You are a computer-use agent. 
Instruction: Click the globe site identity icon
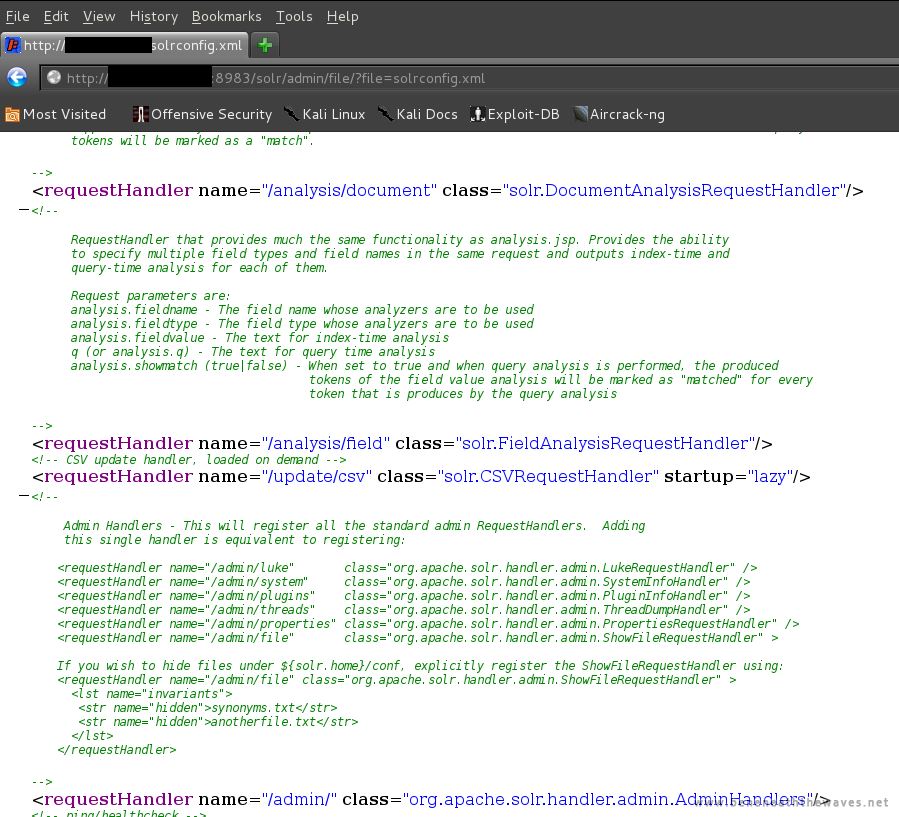click(x=54, y=77)
